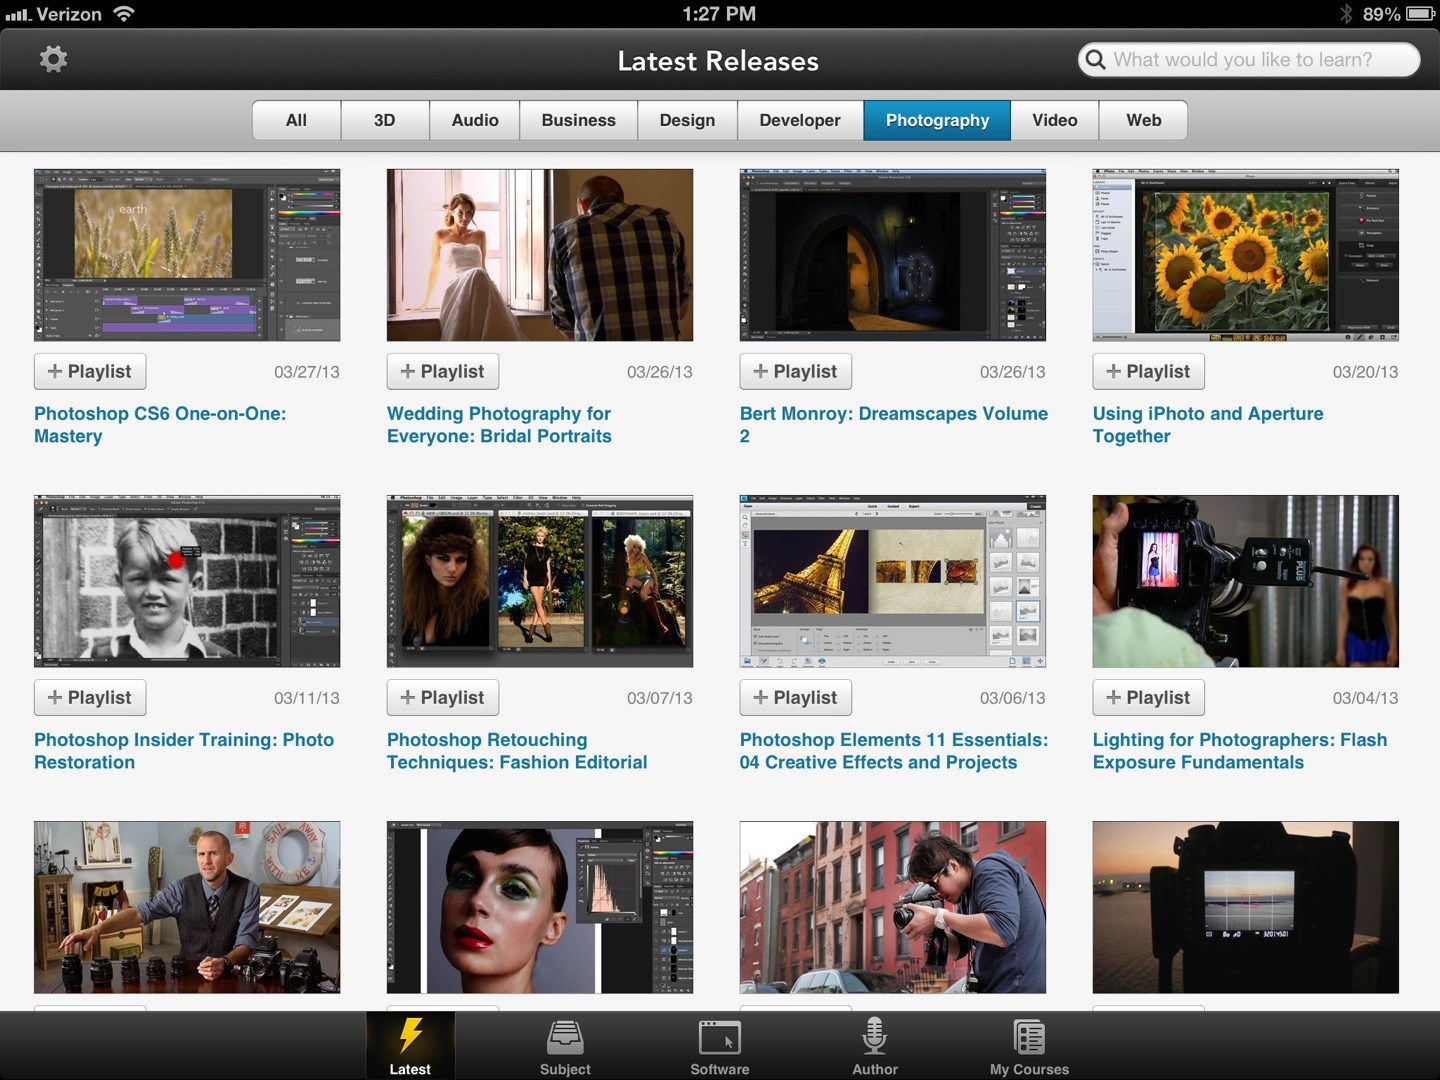Add Lighting for Photographers course to playlist
Screen dimensions: 1440x1080
[x=1149, y=697]
